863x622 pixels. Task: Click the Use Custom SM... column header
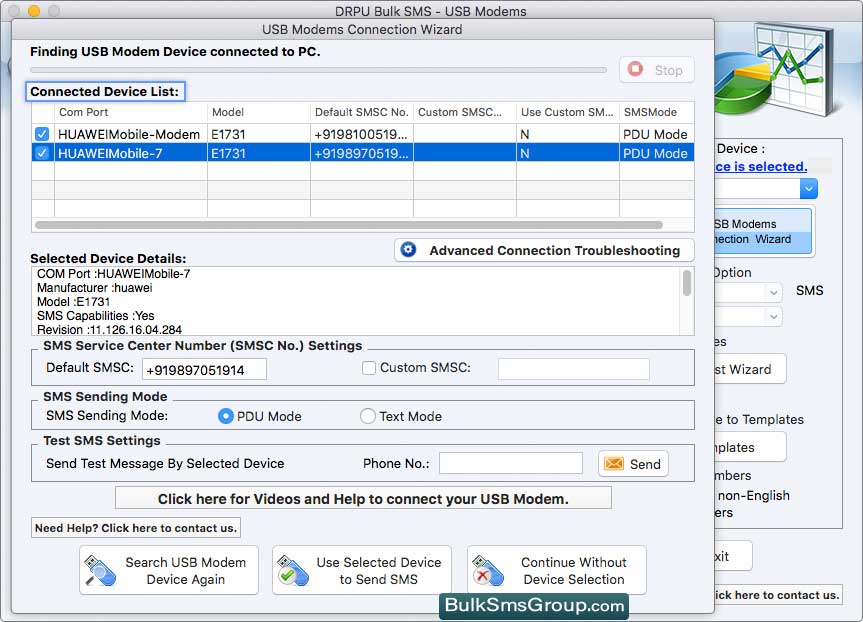point(568,112)
